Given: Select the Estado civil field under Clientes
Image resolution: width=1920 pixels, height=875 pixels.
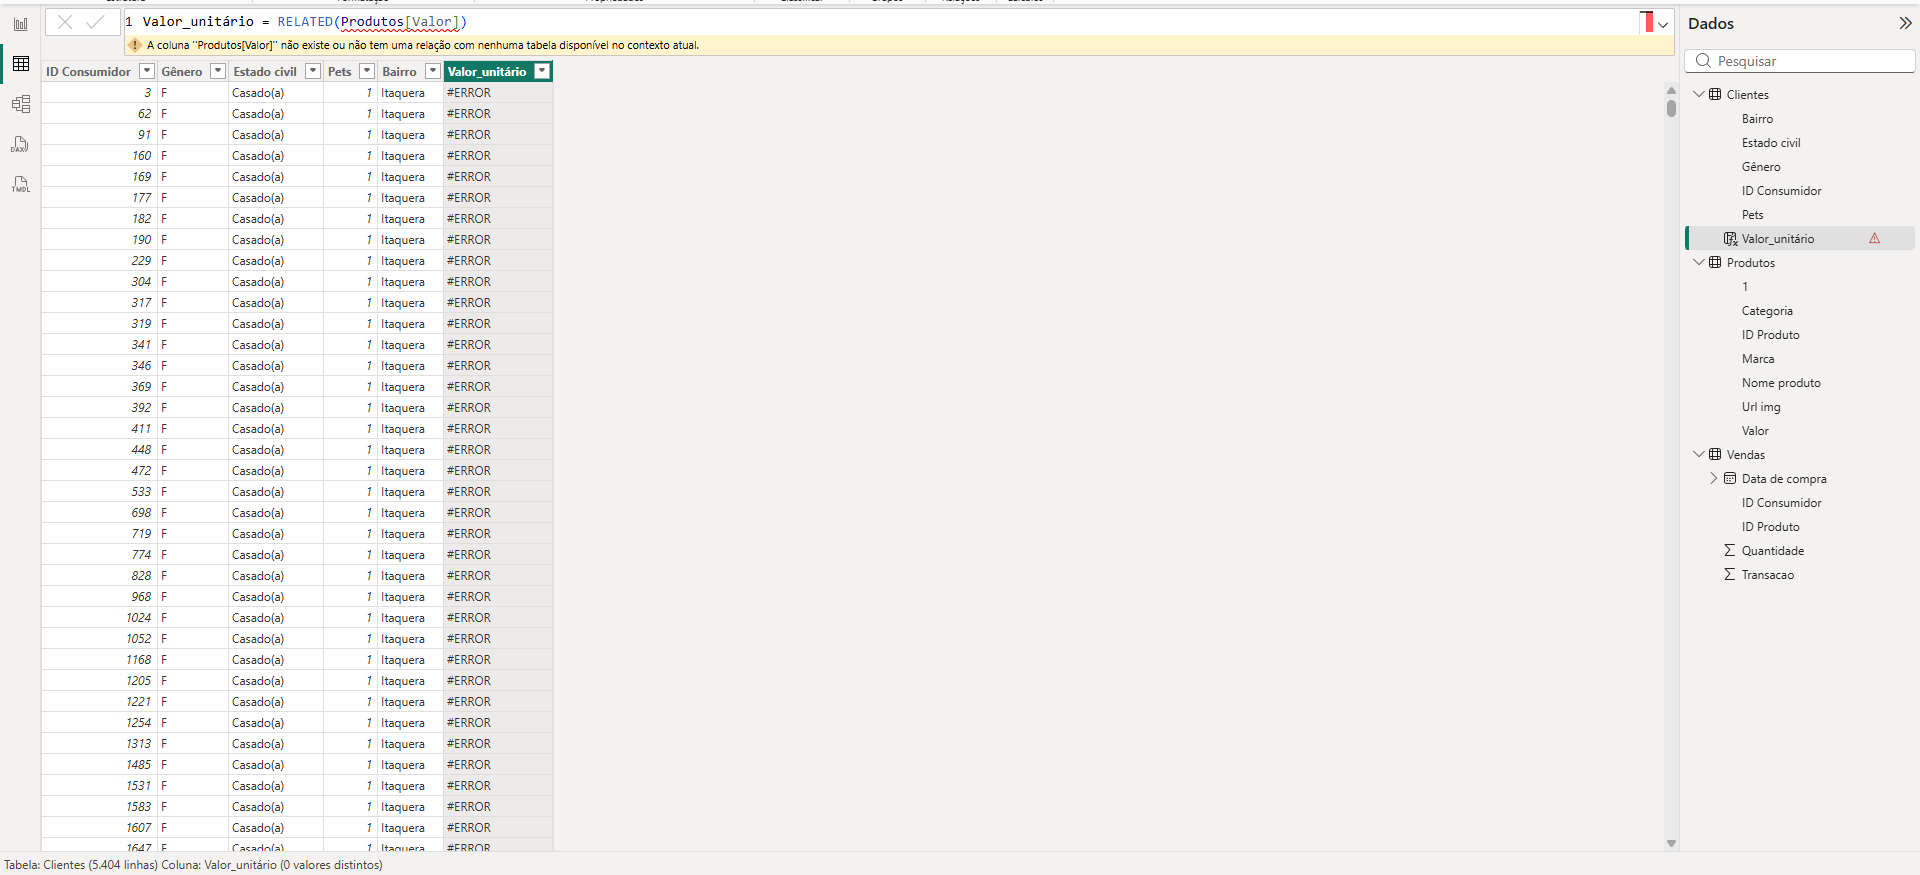Looking at the screenshot, I should (1771, 143).
